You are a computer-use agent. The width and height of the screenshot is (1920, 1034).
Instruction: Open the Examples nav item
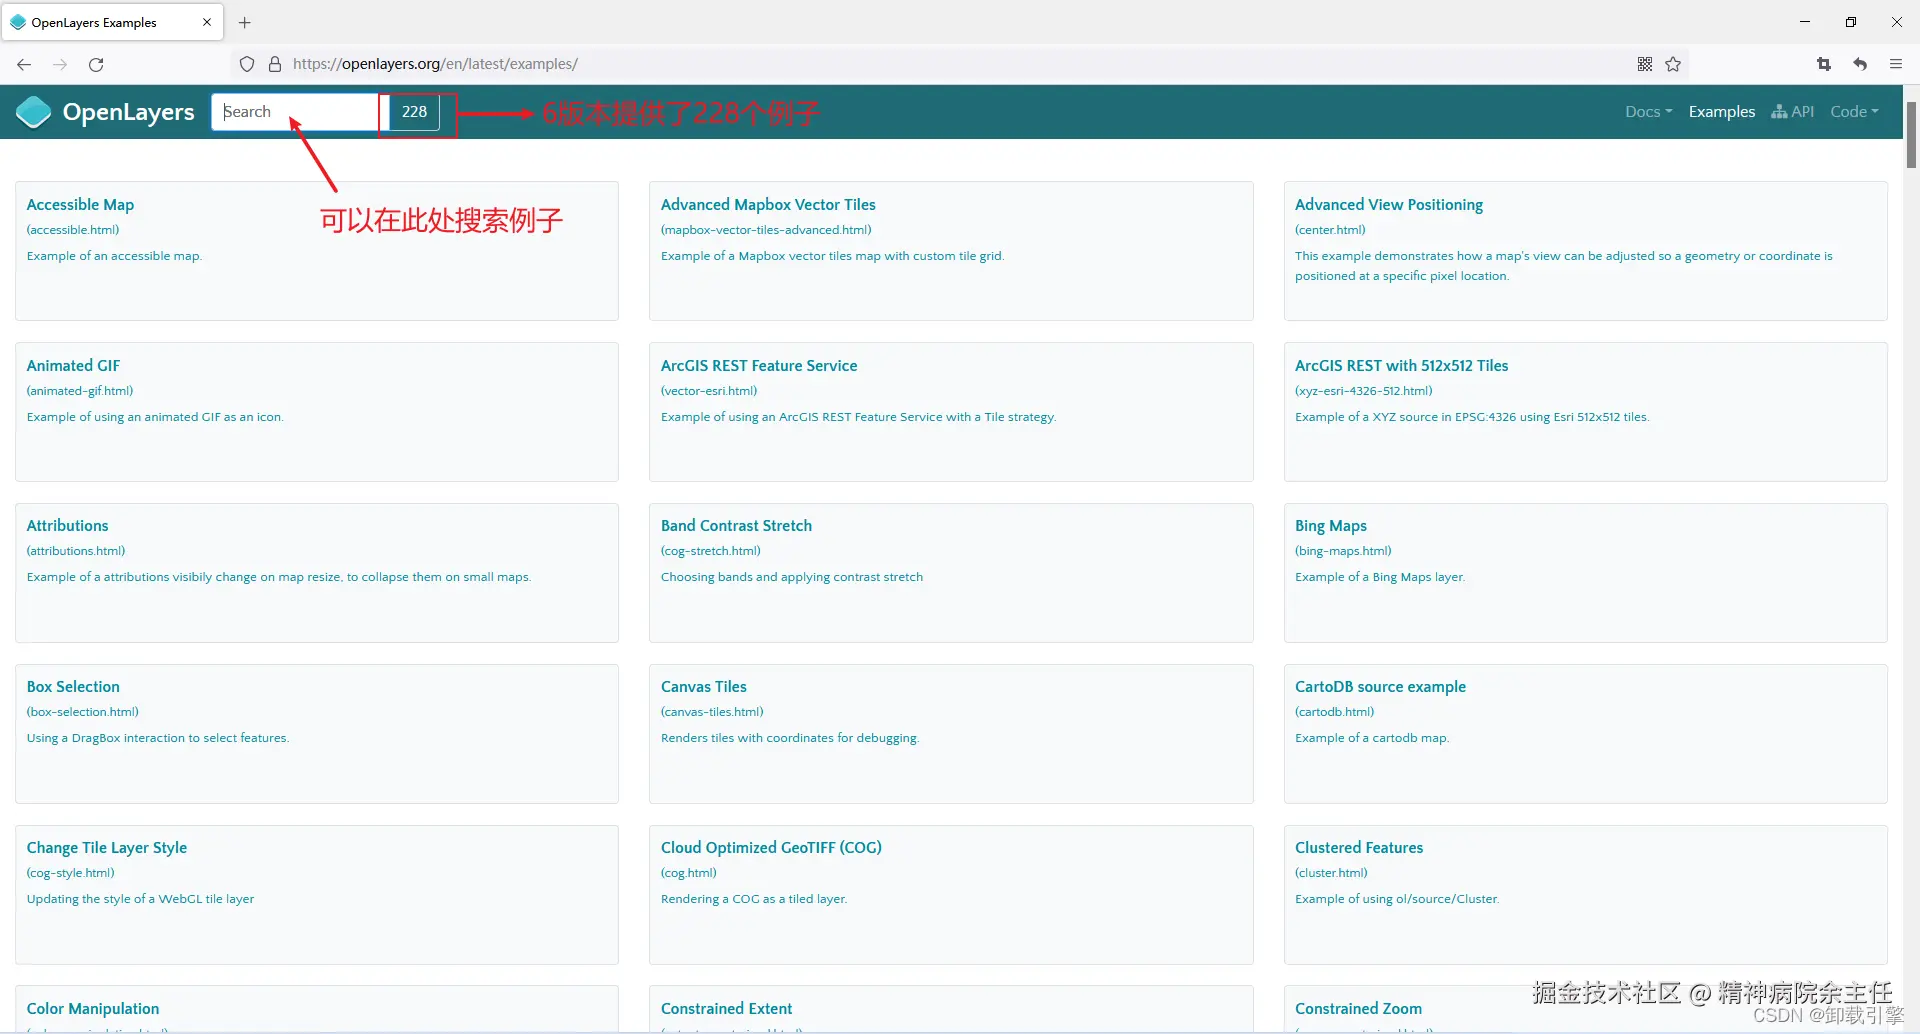pyautogui.click(x=1721, y=112)
